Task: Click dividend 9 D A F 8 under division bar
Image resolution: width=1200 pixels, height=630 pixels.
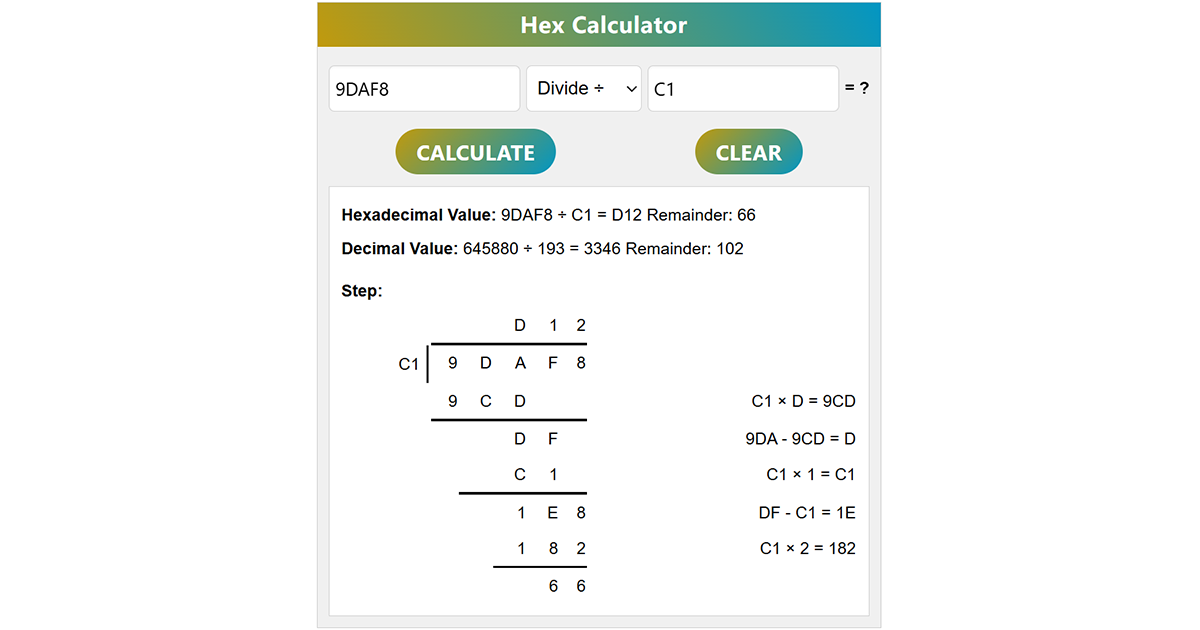Action: [x=517, y=363]
